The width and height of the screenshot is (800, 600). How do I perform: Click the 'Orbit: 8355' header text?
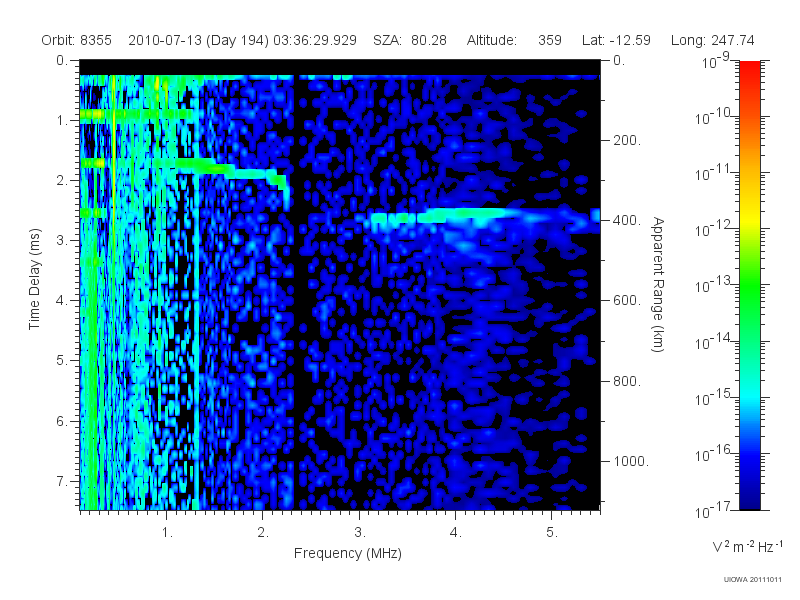pos(77,40)
